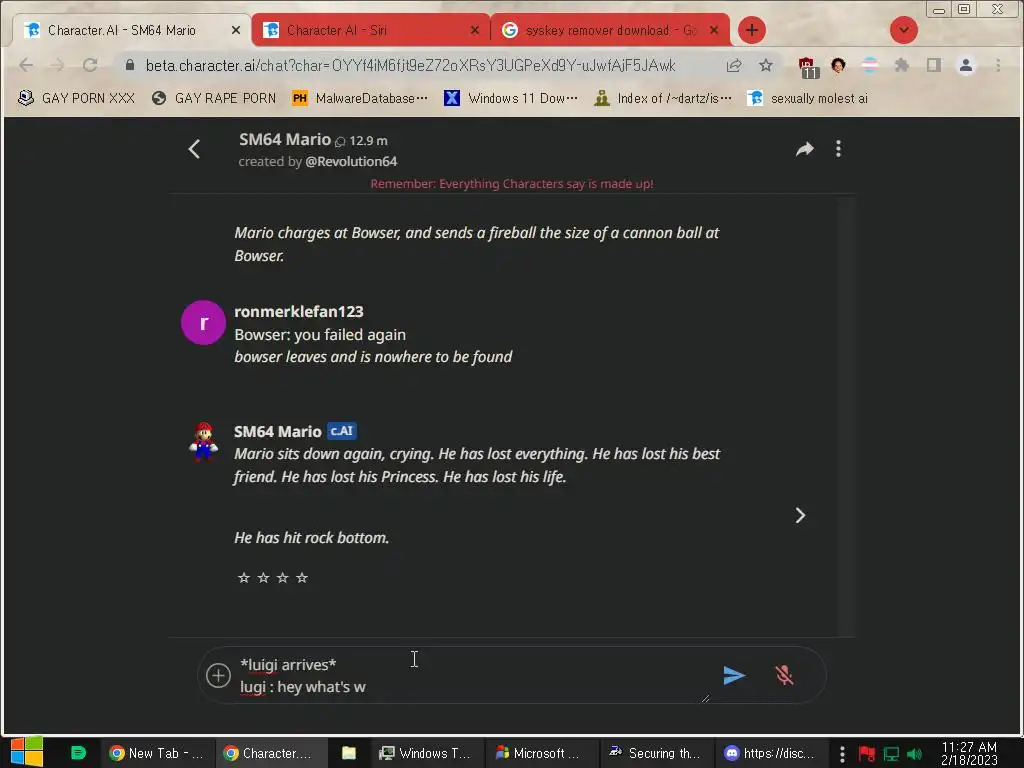Switch to Windows T… taskbar window
The image size is (1024, 768).
coord(426,753)
